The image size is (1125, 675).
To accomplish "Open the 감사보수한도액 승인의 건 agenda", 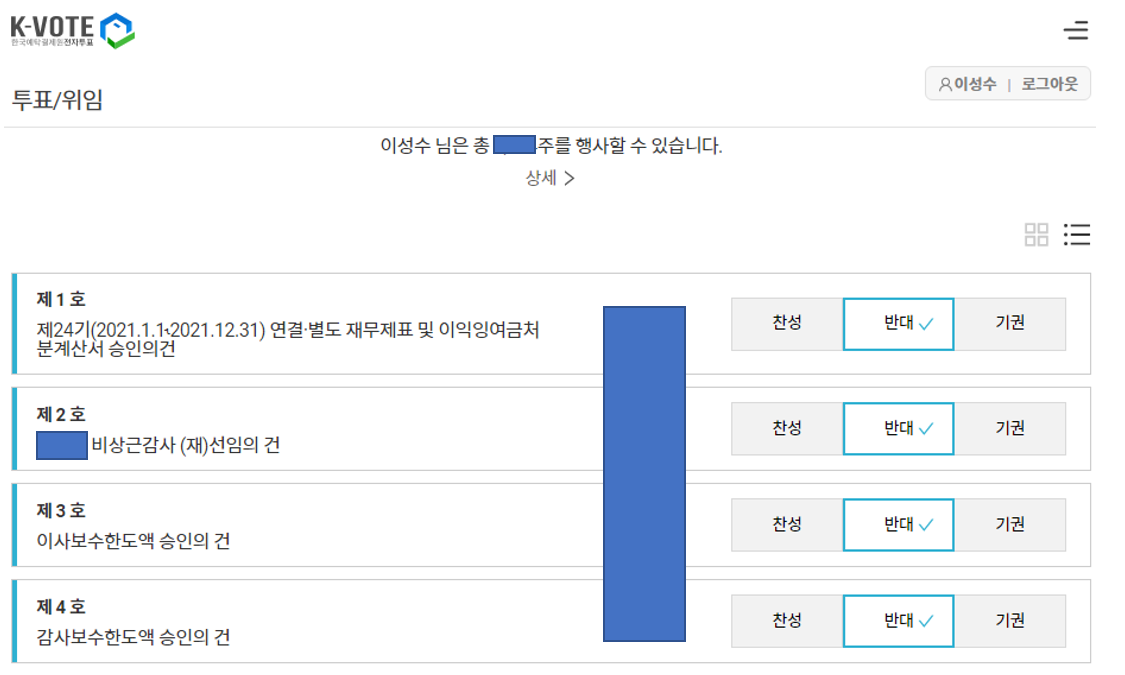I will pyautogui.click(x=133, y=637).
